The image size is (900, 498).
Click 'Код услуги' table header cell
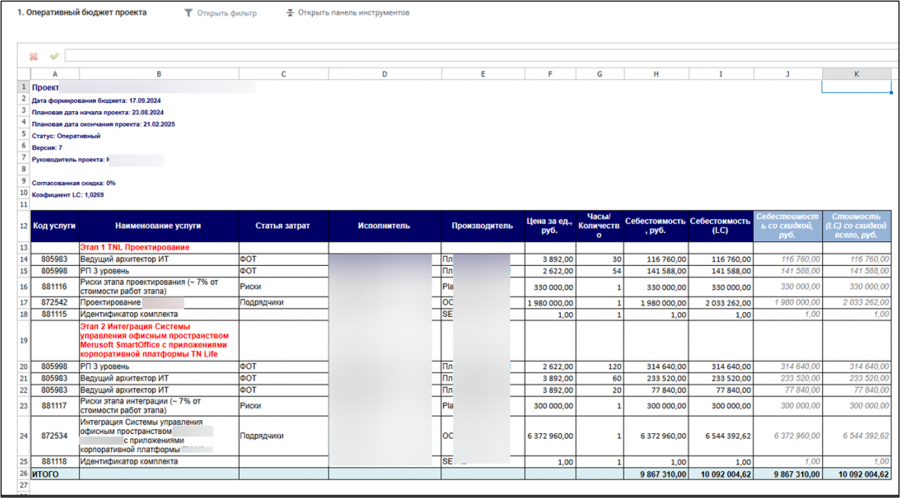54,225
